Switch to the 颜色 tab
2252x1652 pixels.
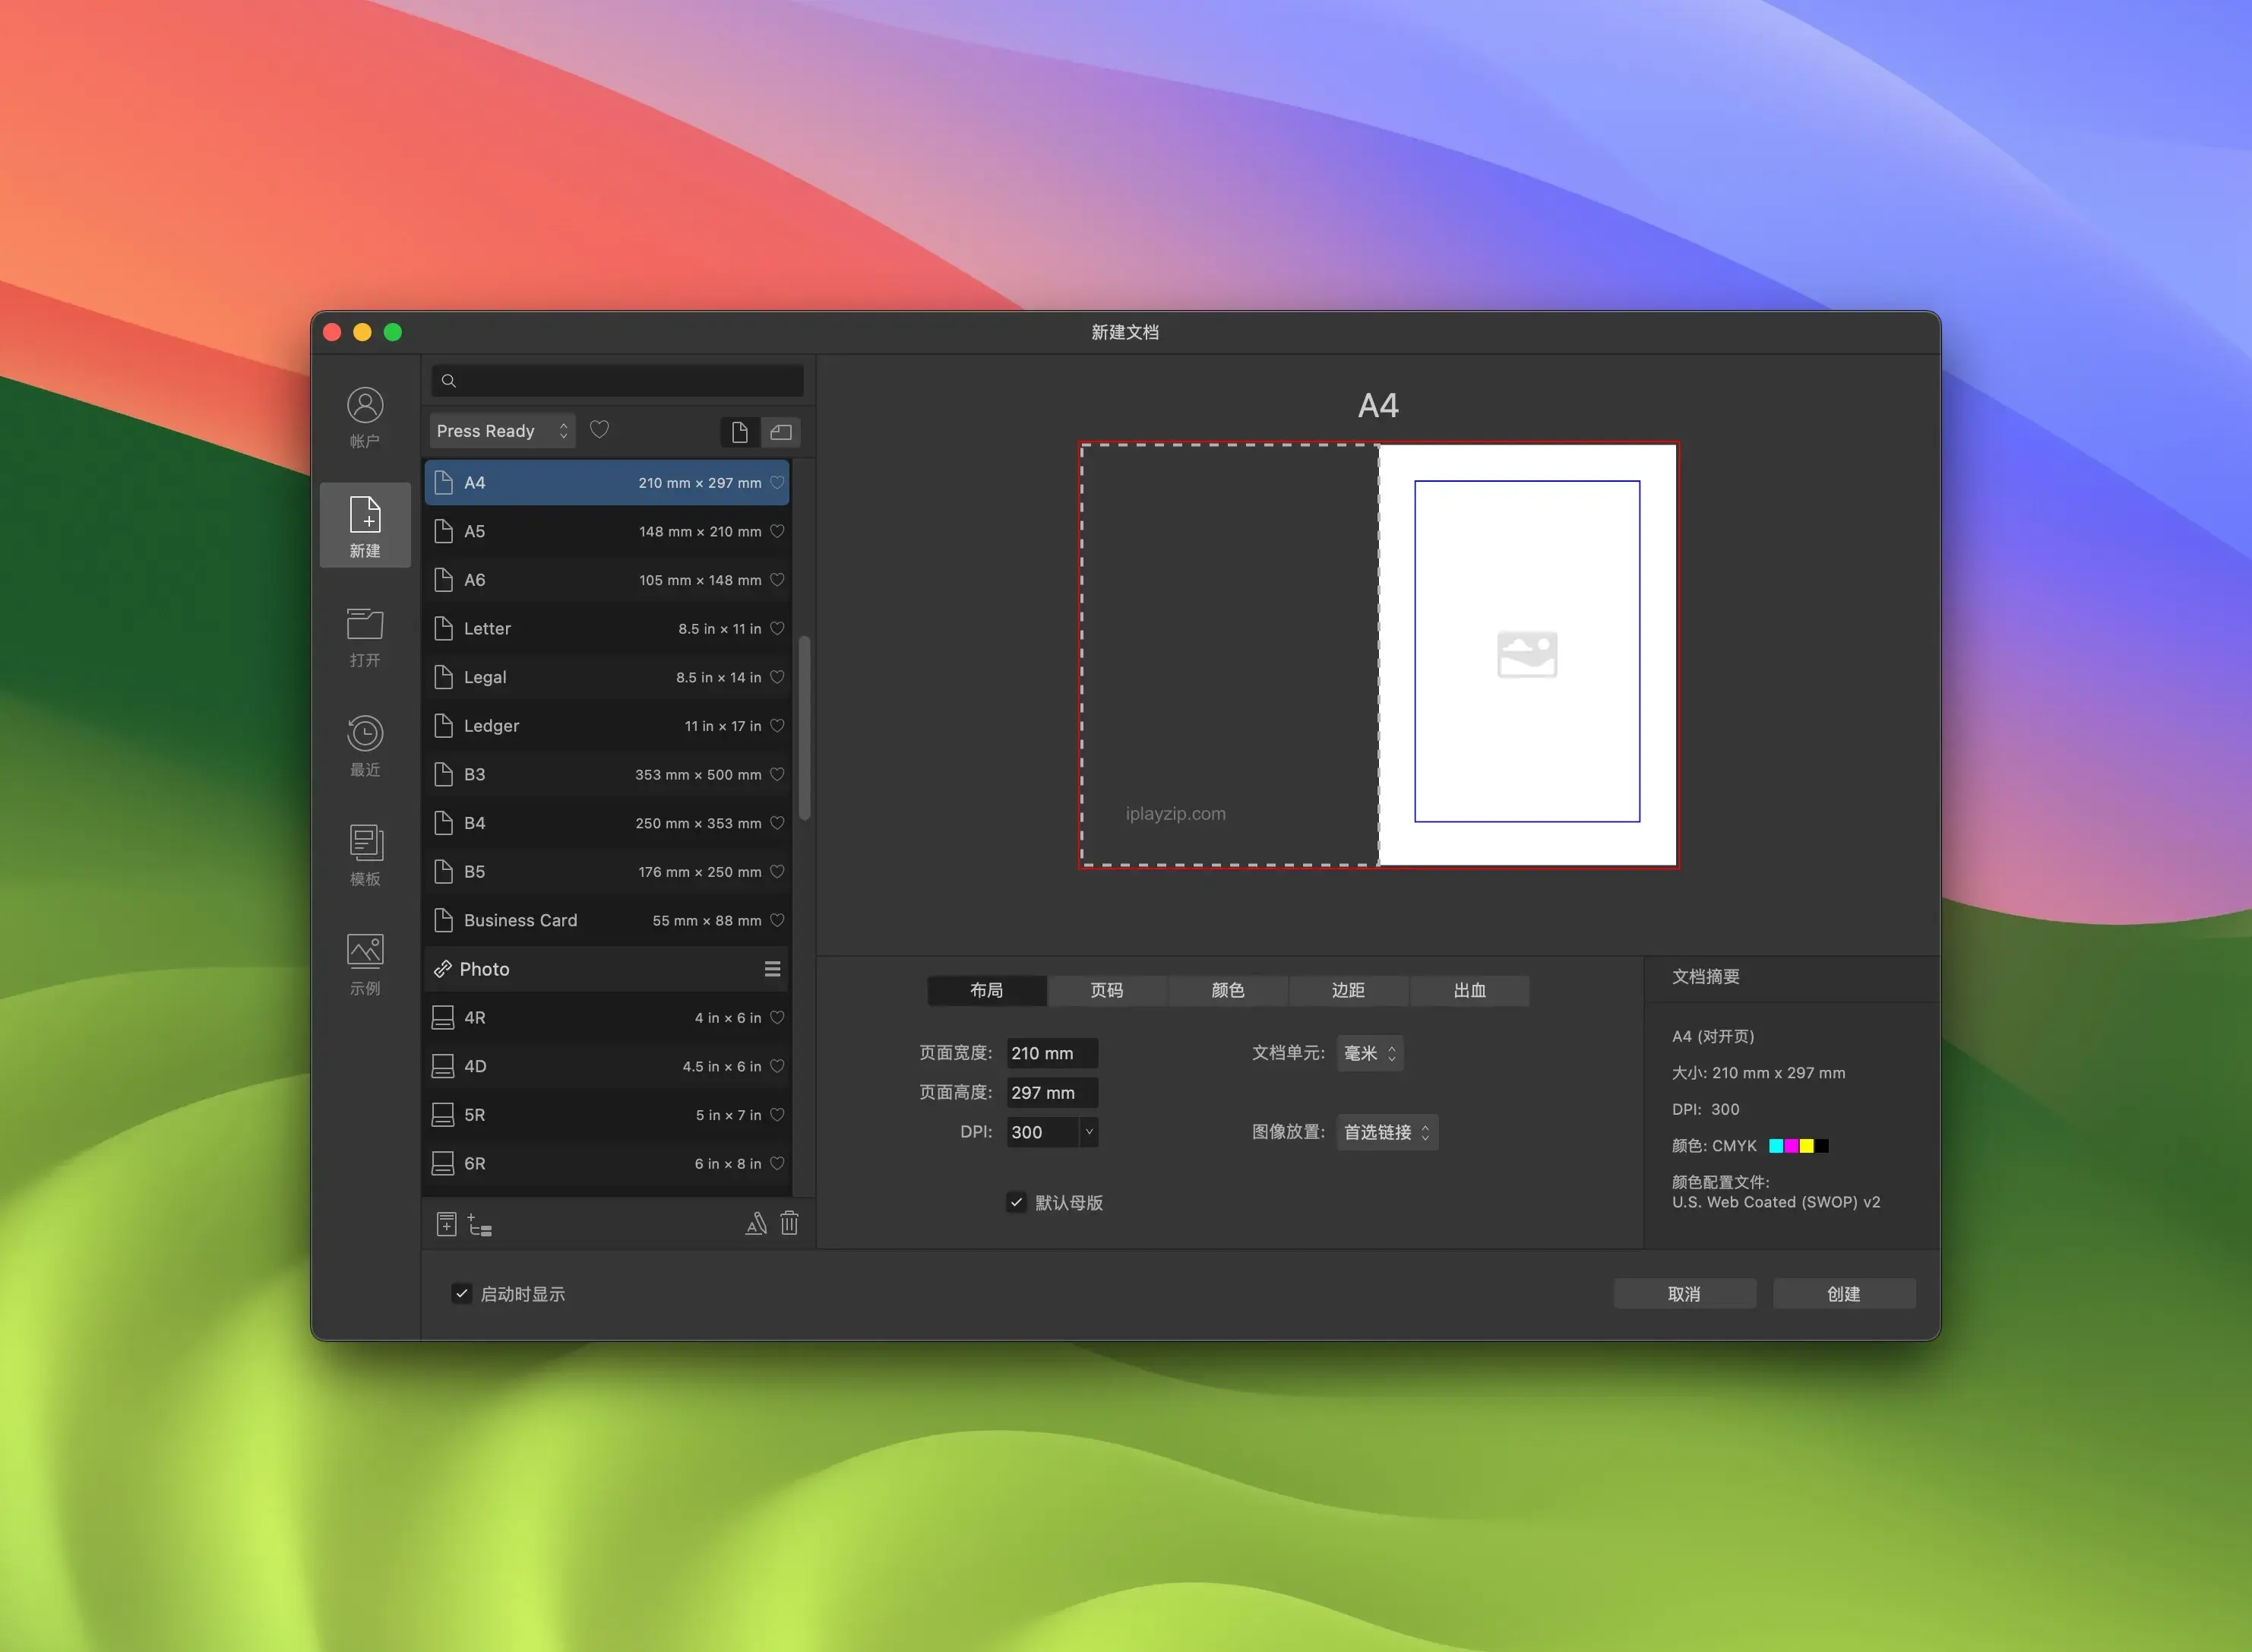click(x=1226, y=989)
